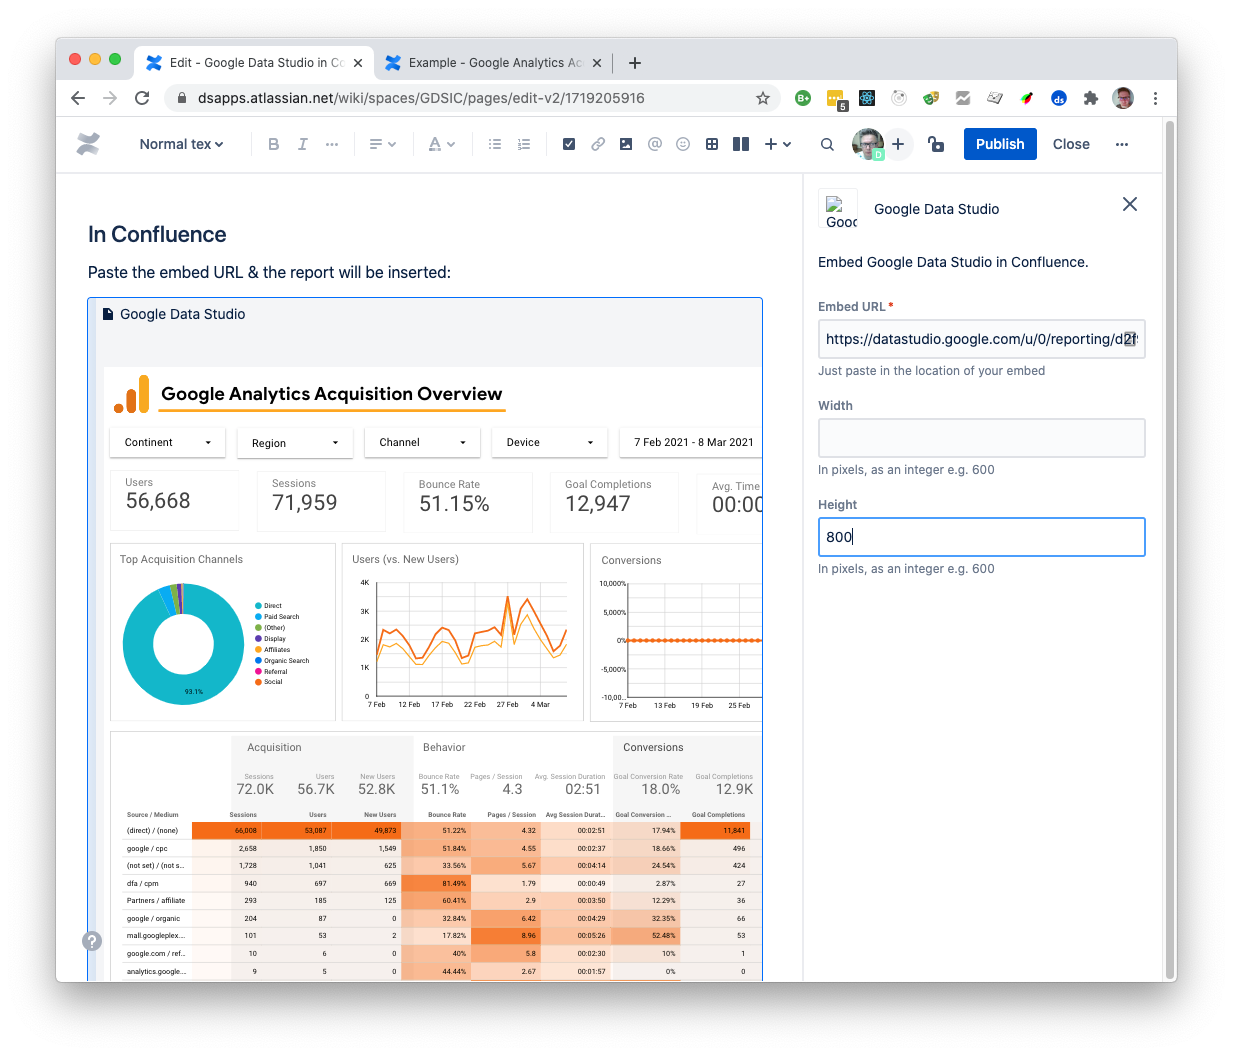
Task: Click the Publish button
Action: click(1000, 144)
